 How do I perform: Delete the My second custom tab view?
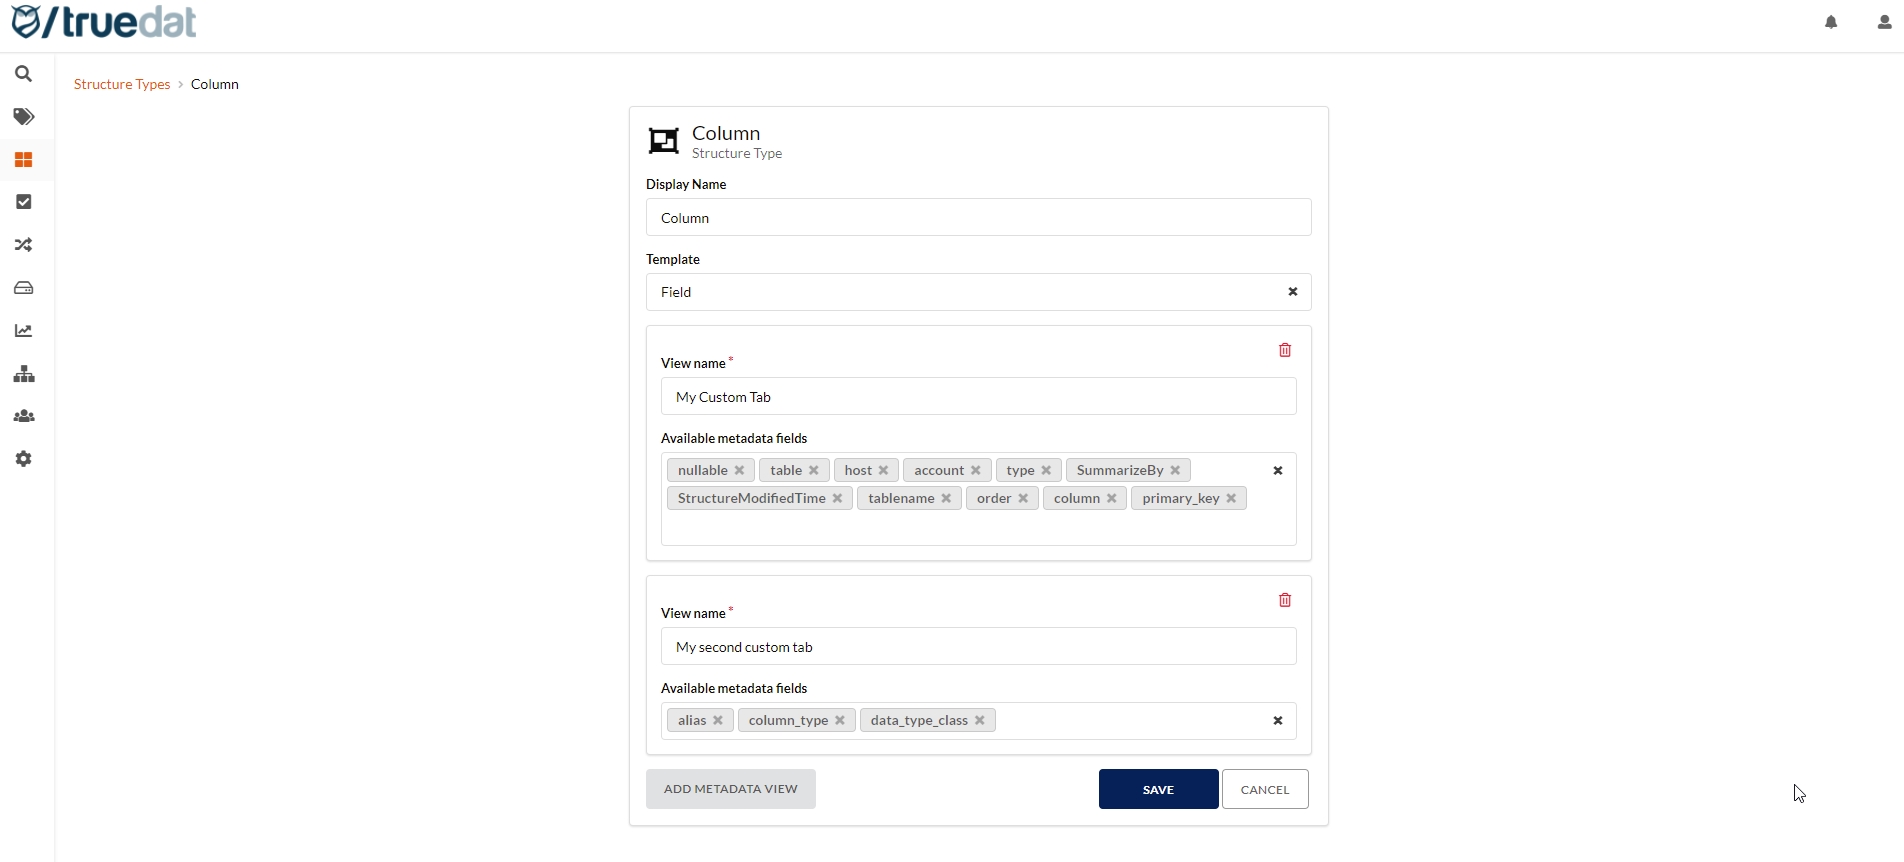pyautogui.click(x=1285, y=600)
